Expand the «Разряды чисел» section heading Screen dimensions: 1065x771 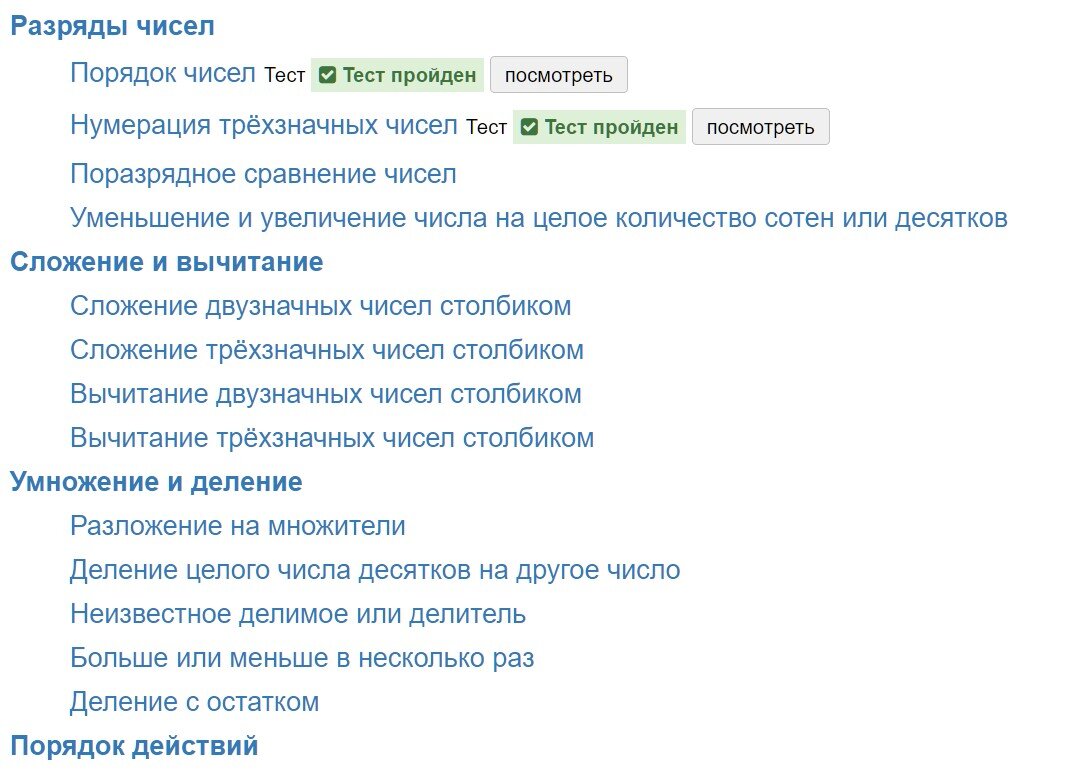[113, 25]
